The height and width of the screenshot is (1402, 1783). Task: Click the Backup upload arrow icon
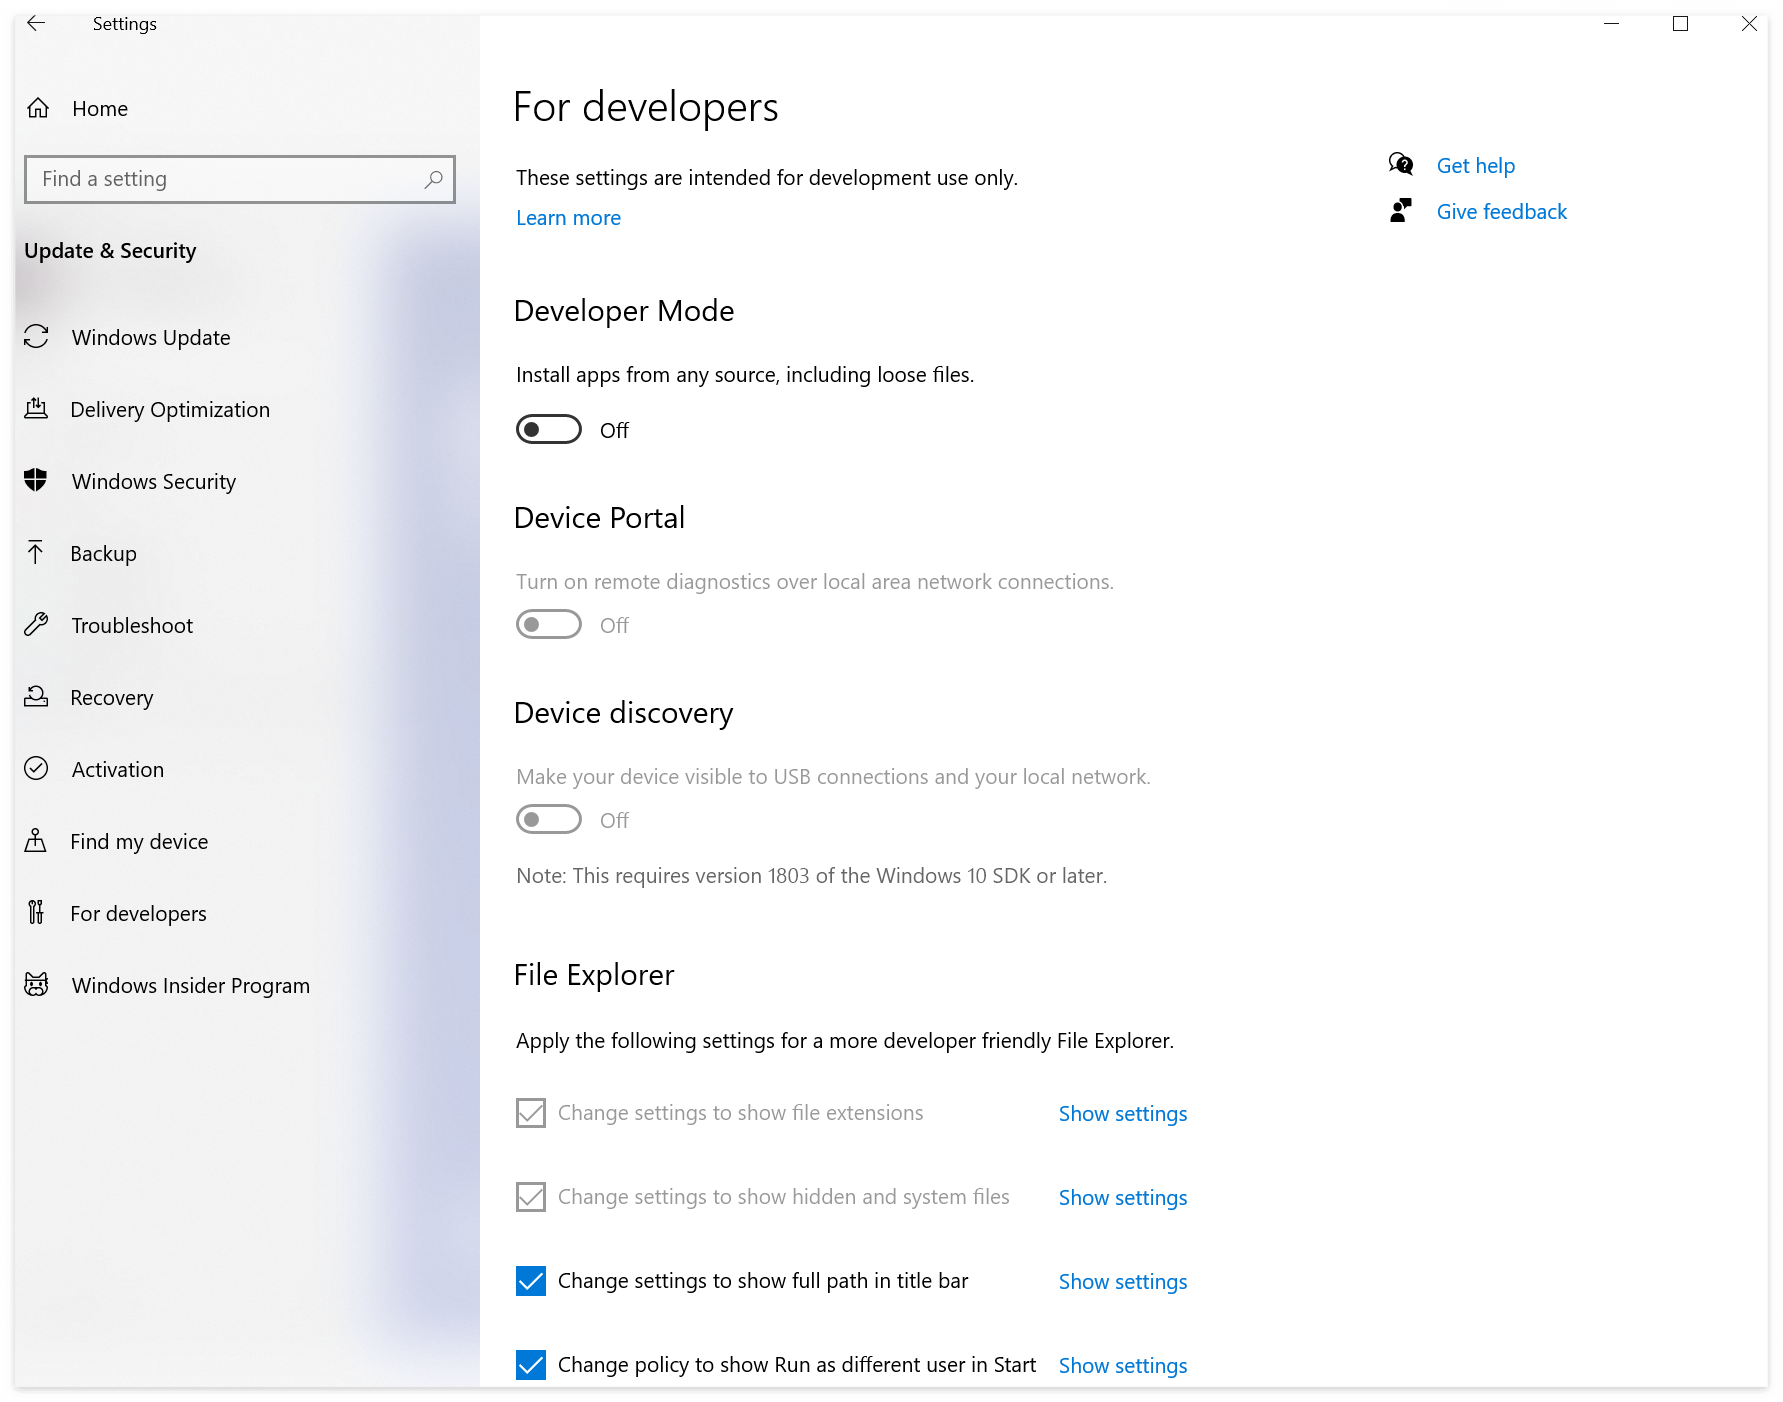[x=36, y=553]
